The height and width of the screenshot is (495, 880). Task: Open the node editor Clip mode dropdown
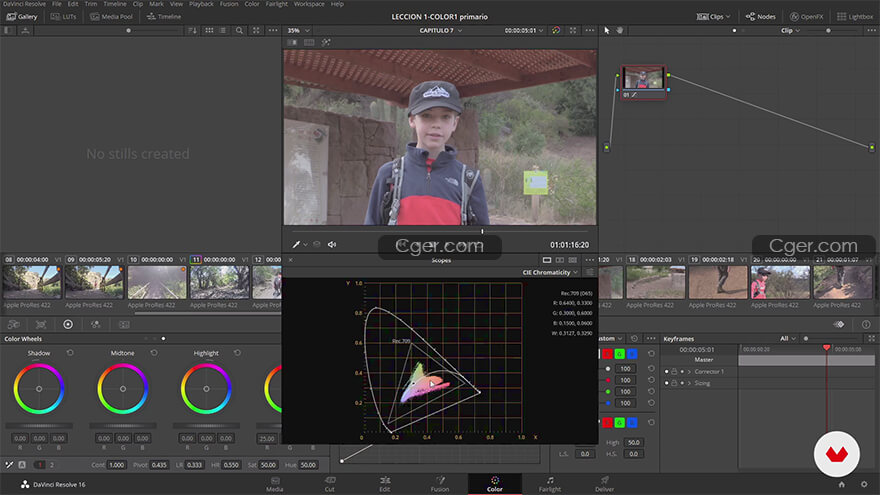point(789,30)
